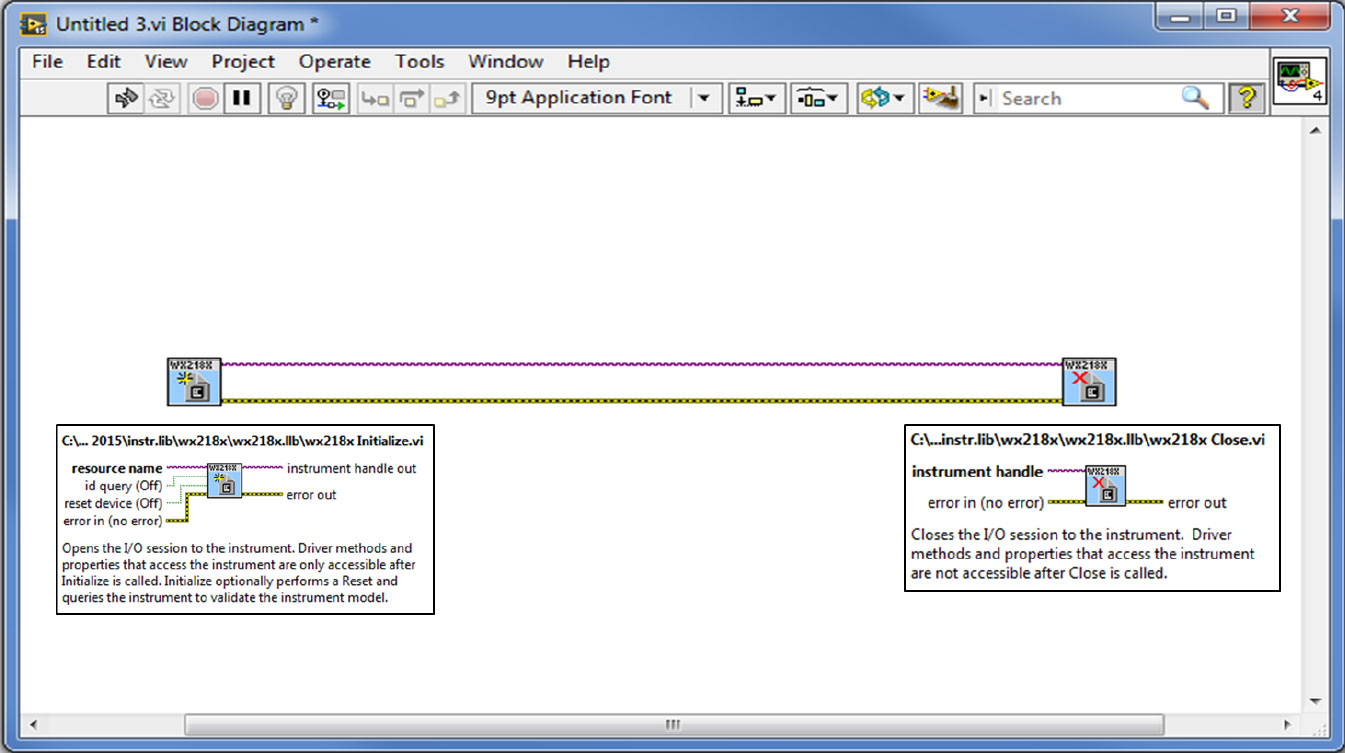Click the Step Over button

(411, 98)
